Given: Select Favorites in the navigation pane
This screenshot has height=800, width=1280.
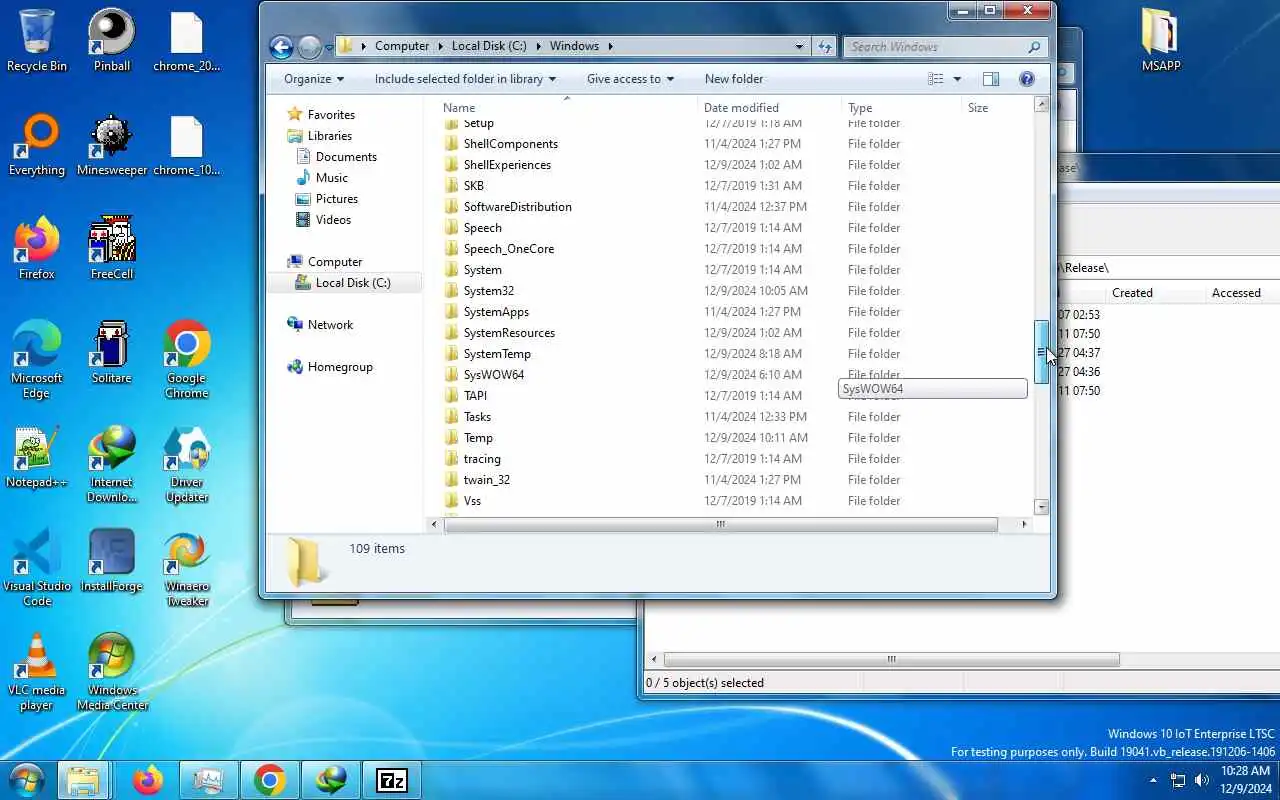Looking at the screenshot, I should click(331, 115).
